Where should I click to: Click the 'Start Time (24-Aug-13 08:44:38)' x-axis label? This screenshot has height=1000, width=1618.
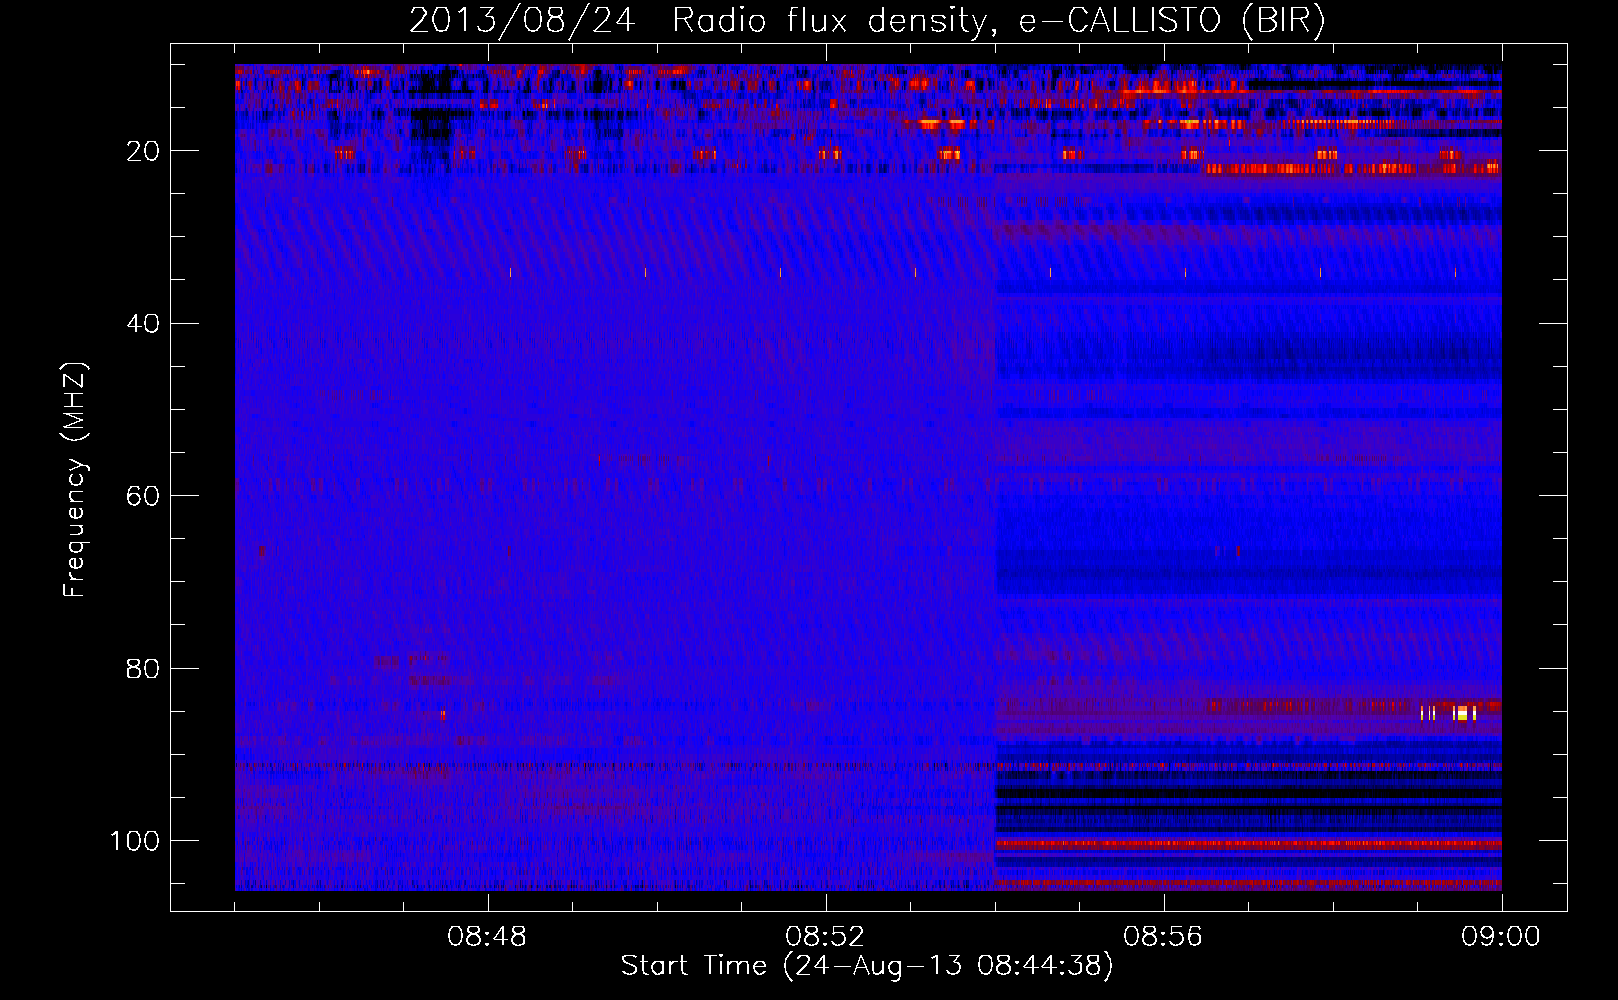tap(867, 966)
